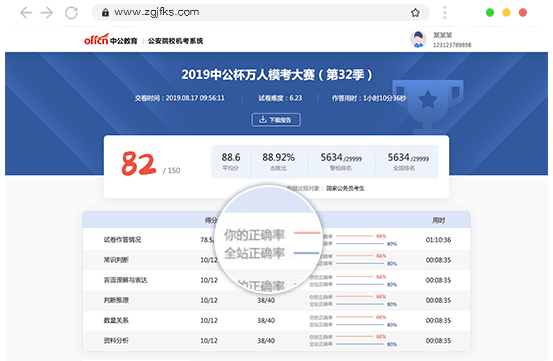The image size is (553, 361).
Task: Reload the page with the refresh icon
Action: pyautogui.click(x=71, y=13)
